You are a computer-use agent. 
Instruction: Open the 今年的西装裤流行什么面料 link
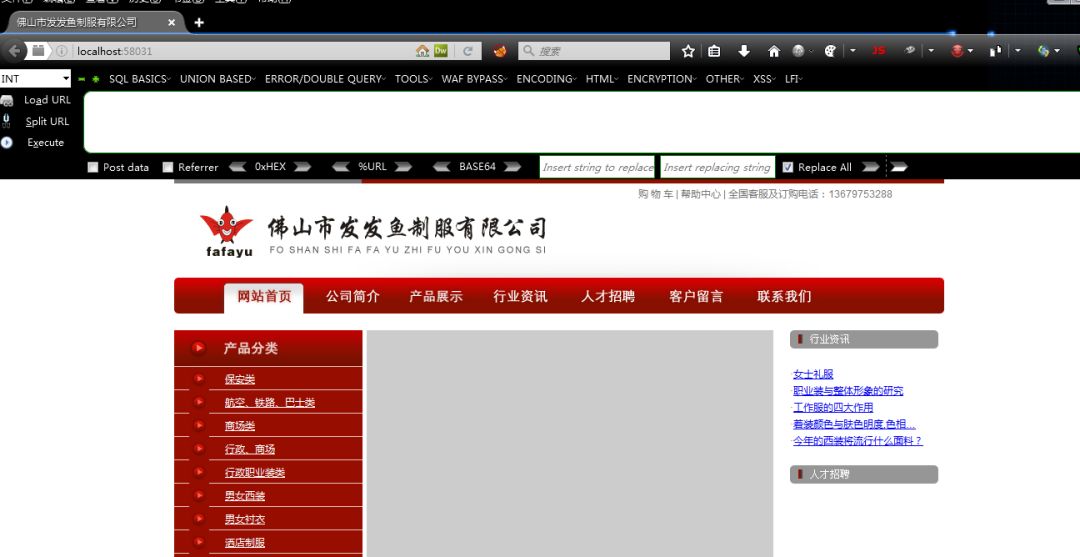858,441
